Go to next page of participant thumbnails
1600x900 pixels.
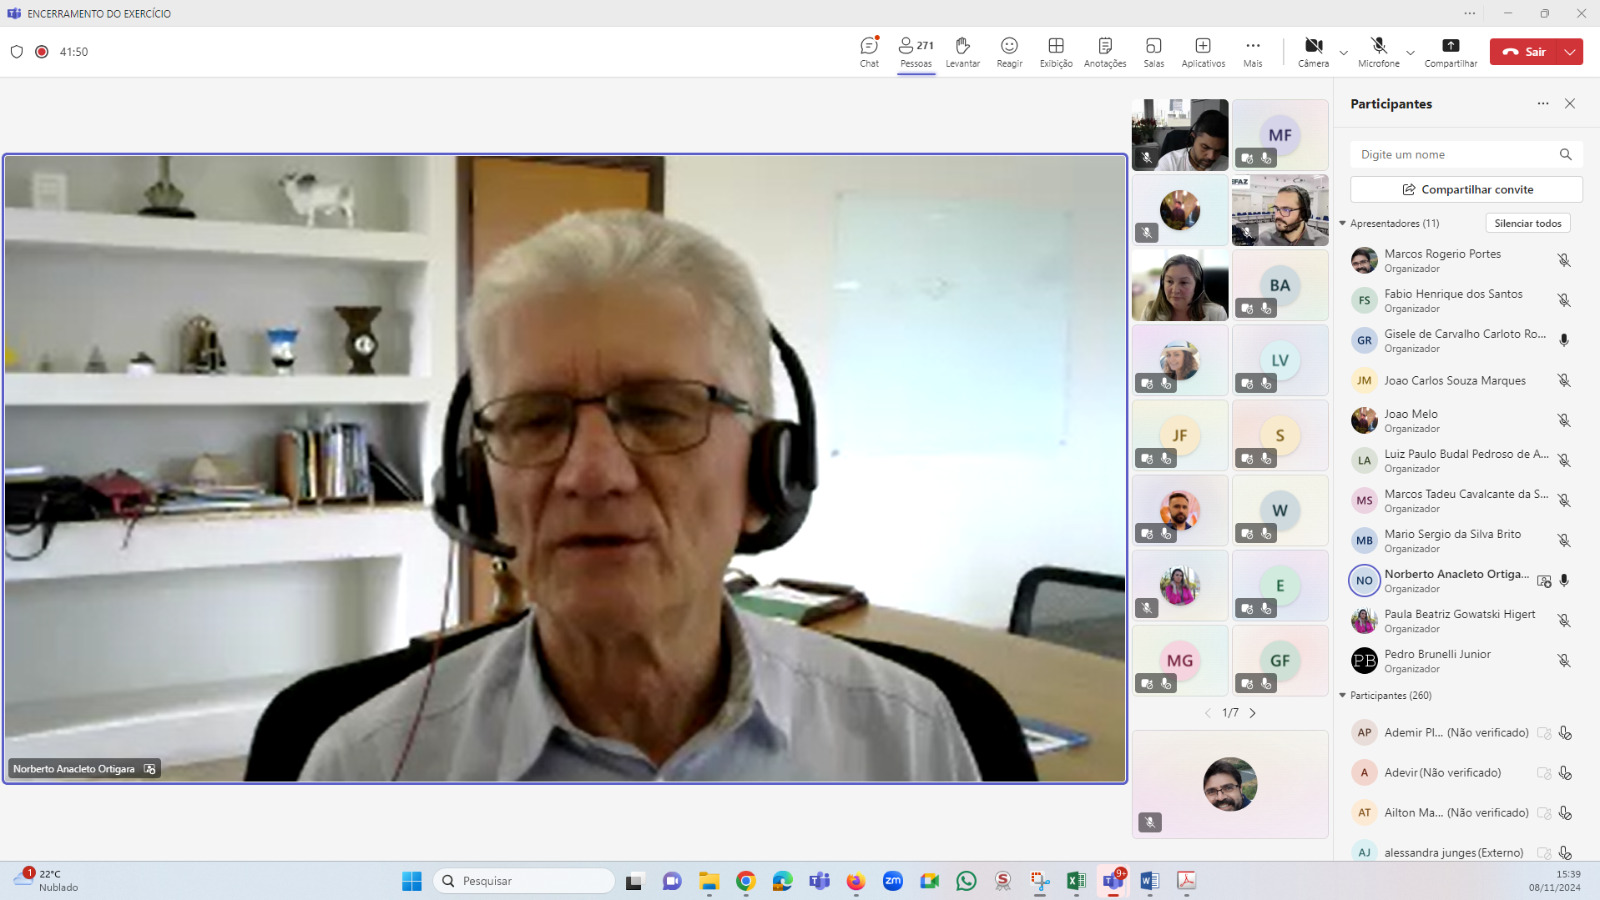pos(1252,713)
